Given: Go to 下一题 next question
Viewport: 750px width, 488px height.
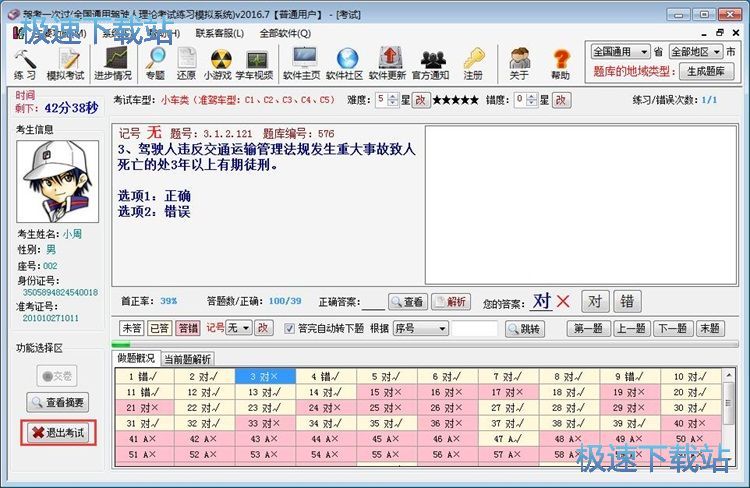Looking at the screenshot, I should tap(672, 328).
